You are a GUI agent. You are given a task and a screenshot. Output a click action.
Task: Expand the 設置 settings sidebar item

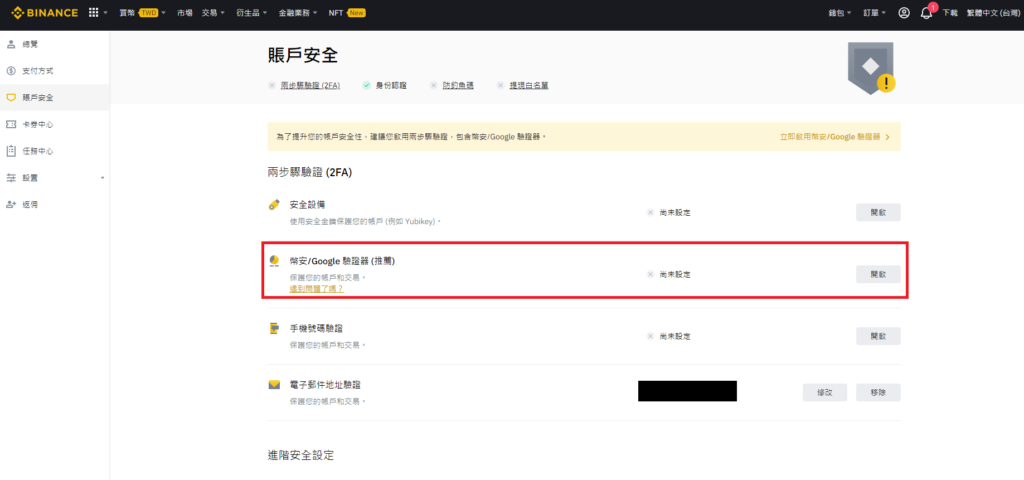click(x=55, y=178)
